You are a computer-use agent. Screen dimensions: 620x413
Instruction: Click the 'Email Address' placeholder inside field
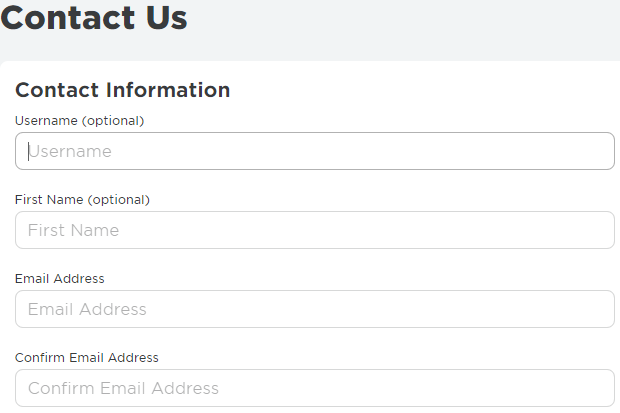87,310
